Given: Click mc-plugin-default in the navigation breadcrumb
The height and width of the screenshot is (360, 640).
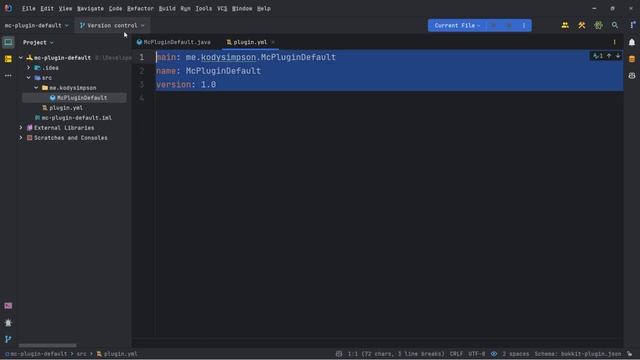Looking at the screenshot, I should 36,354.
